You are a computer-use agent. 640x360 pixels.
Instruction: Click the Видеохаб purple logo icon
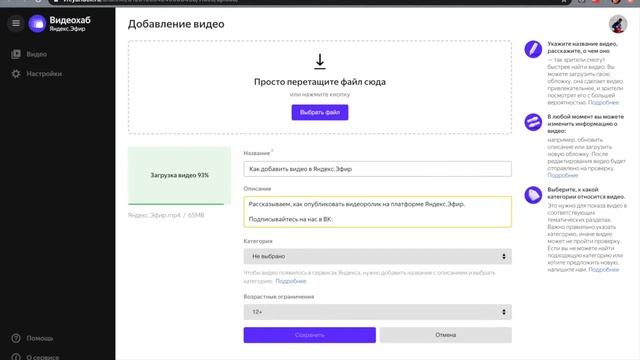click(37, 24)
